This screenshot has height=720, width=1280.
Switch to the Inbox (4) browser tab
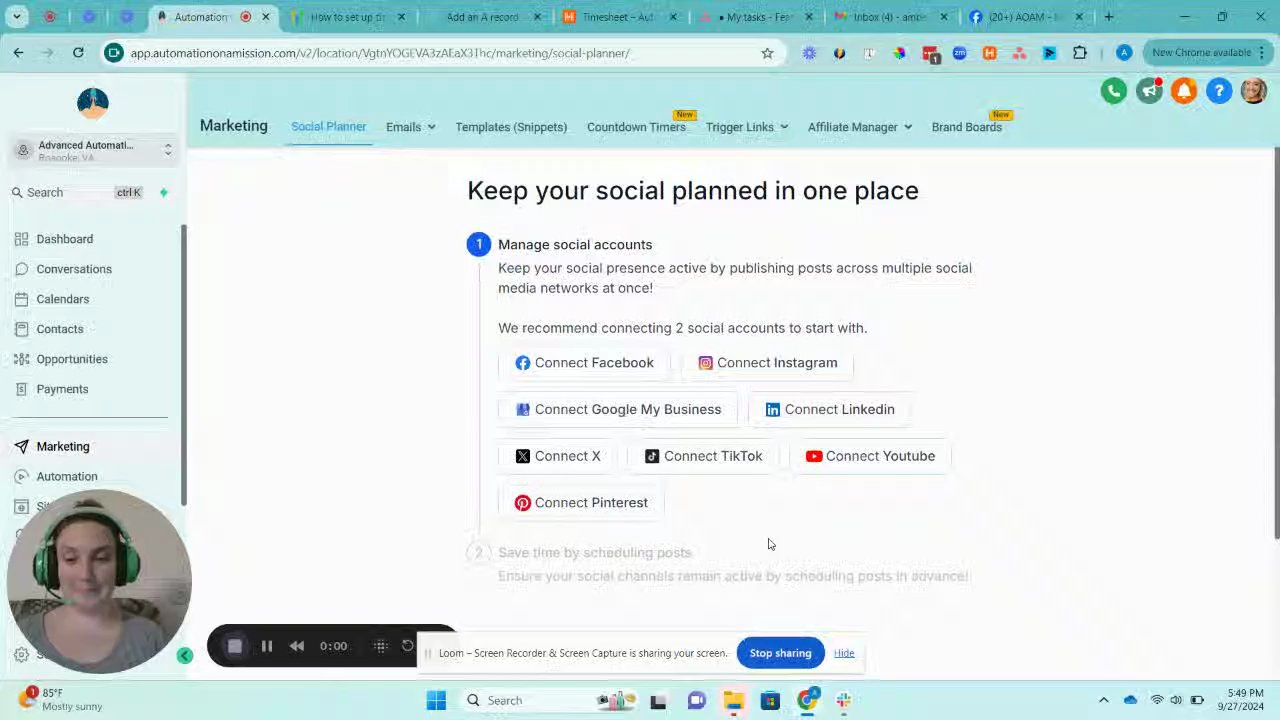click(891, 17)
